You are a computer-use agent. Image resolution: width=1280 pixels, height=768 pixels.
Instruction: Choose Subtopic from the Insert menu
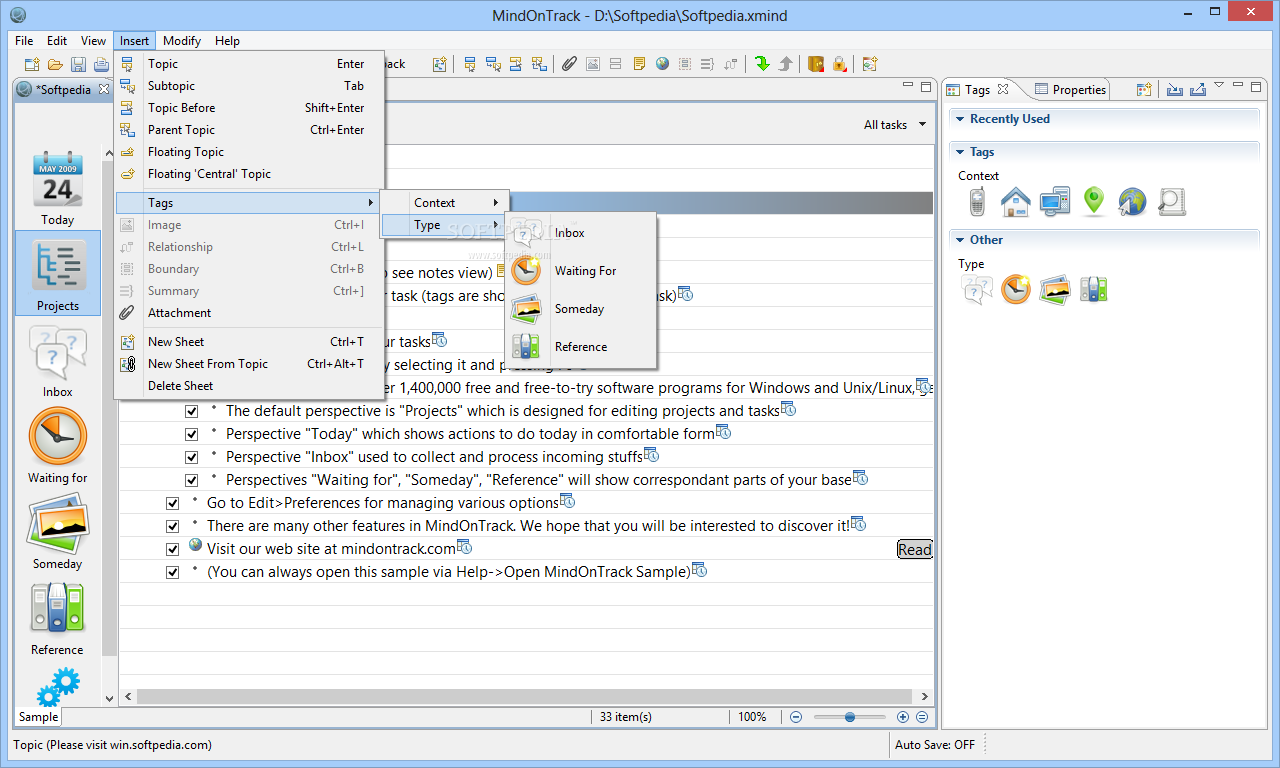pos(249,86)
